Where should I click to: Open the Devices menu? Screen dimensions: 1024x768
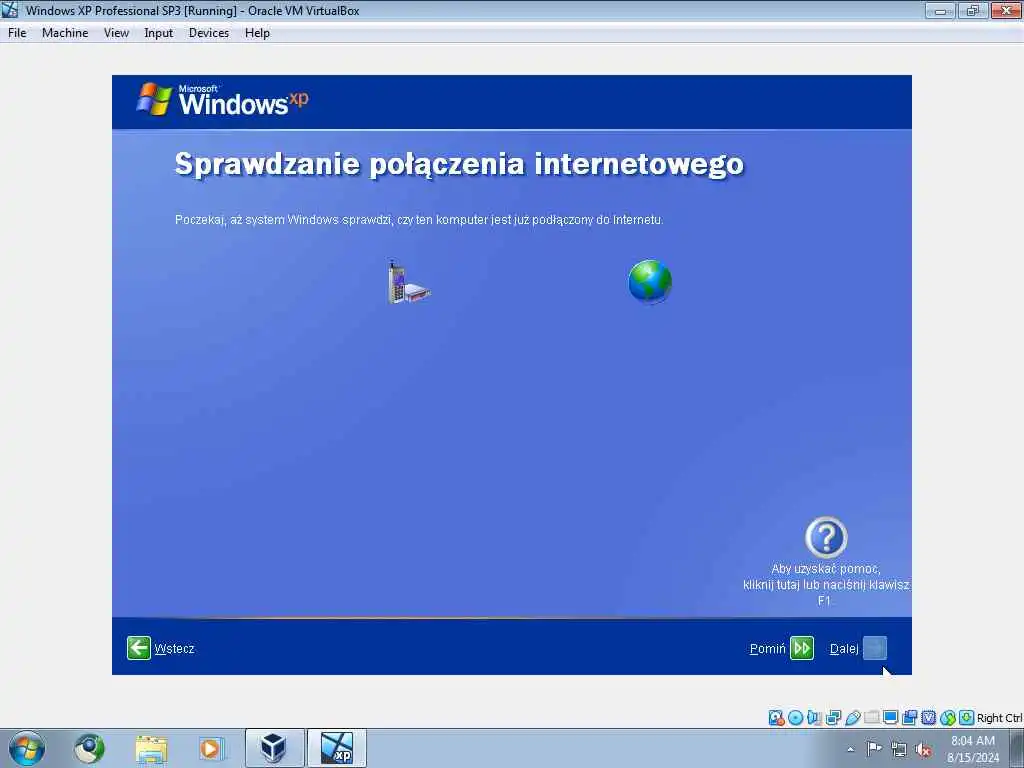pos(209,33)
